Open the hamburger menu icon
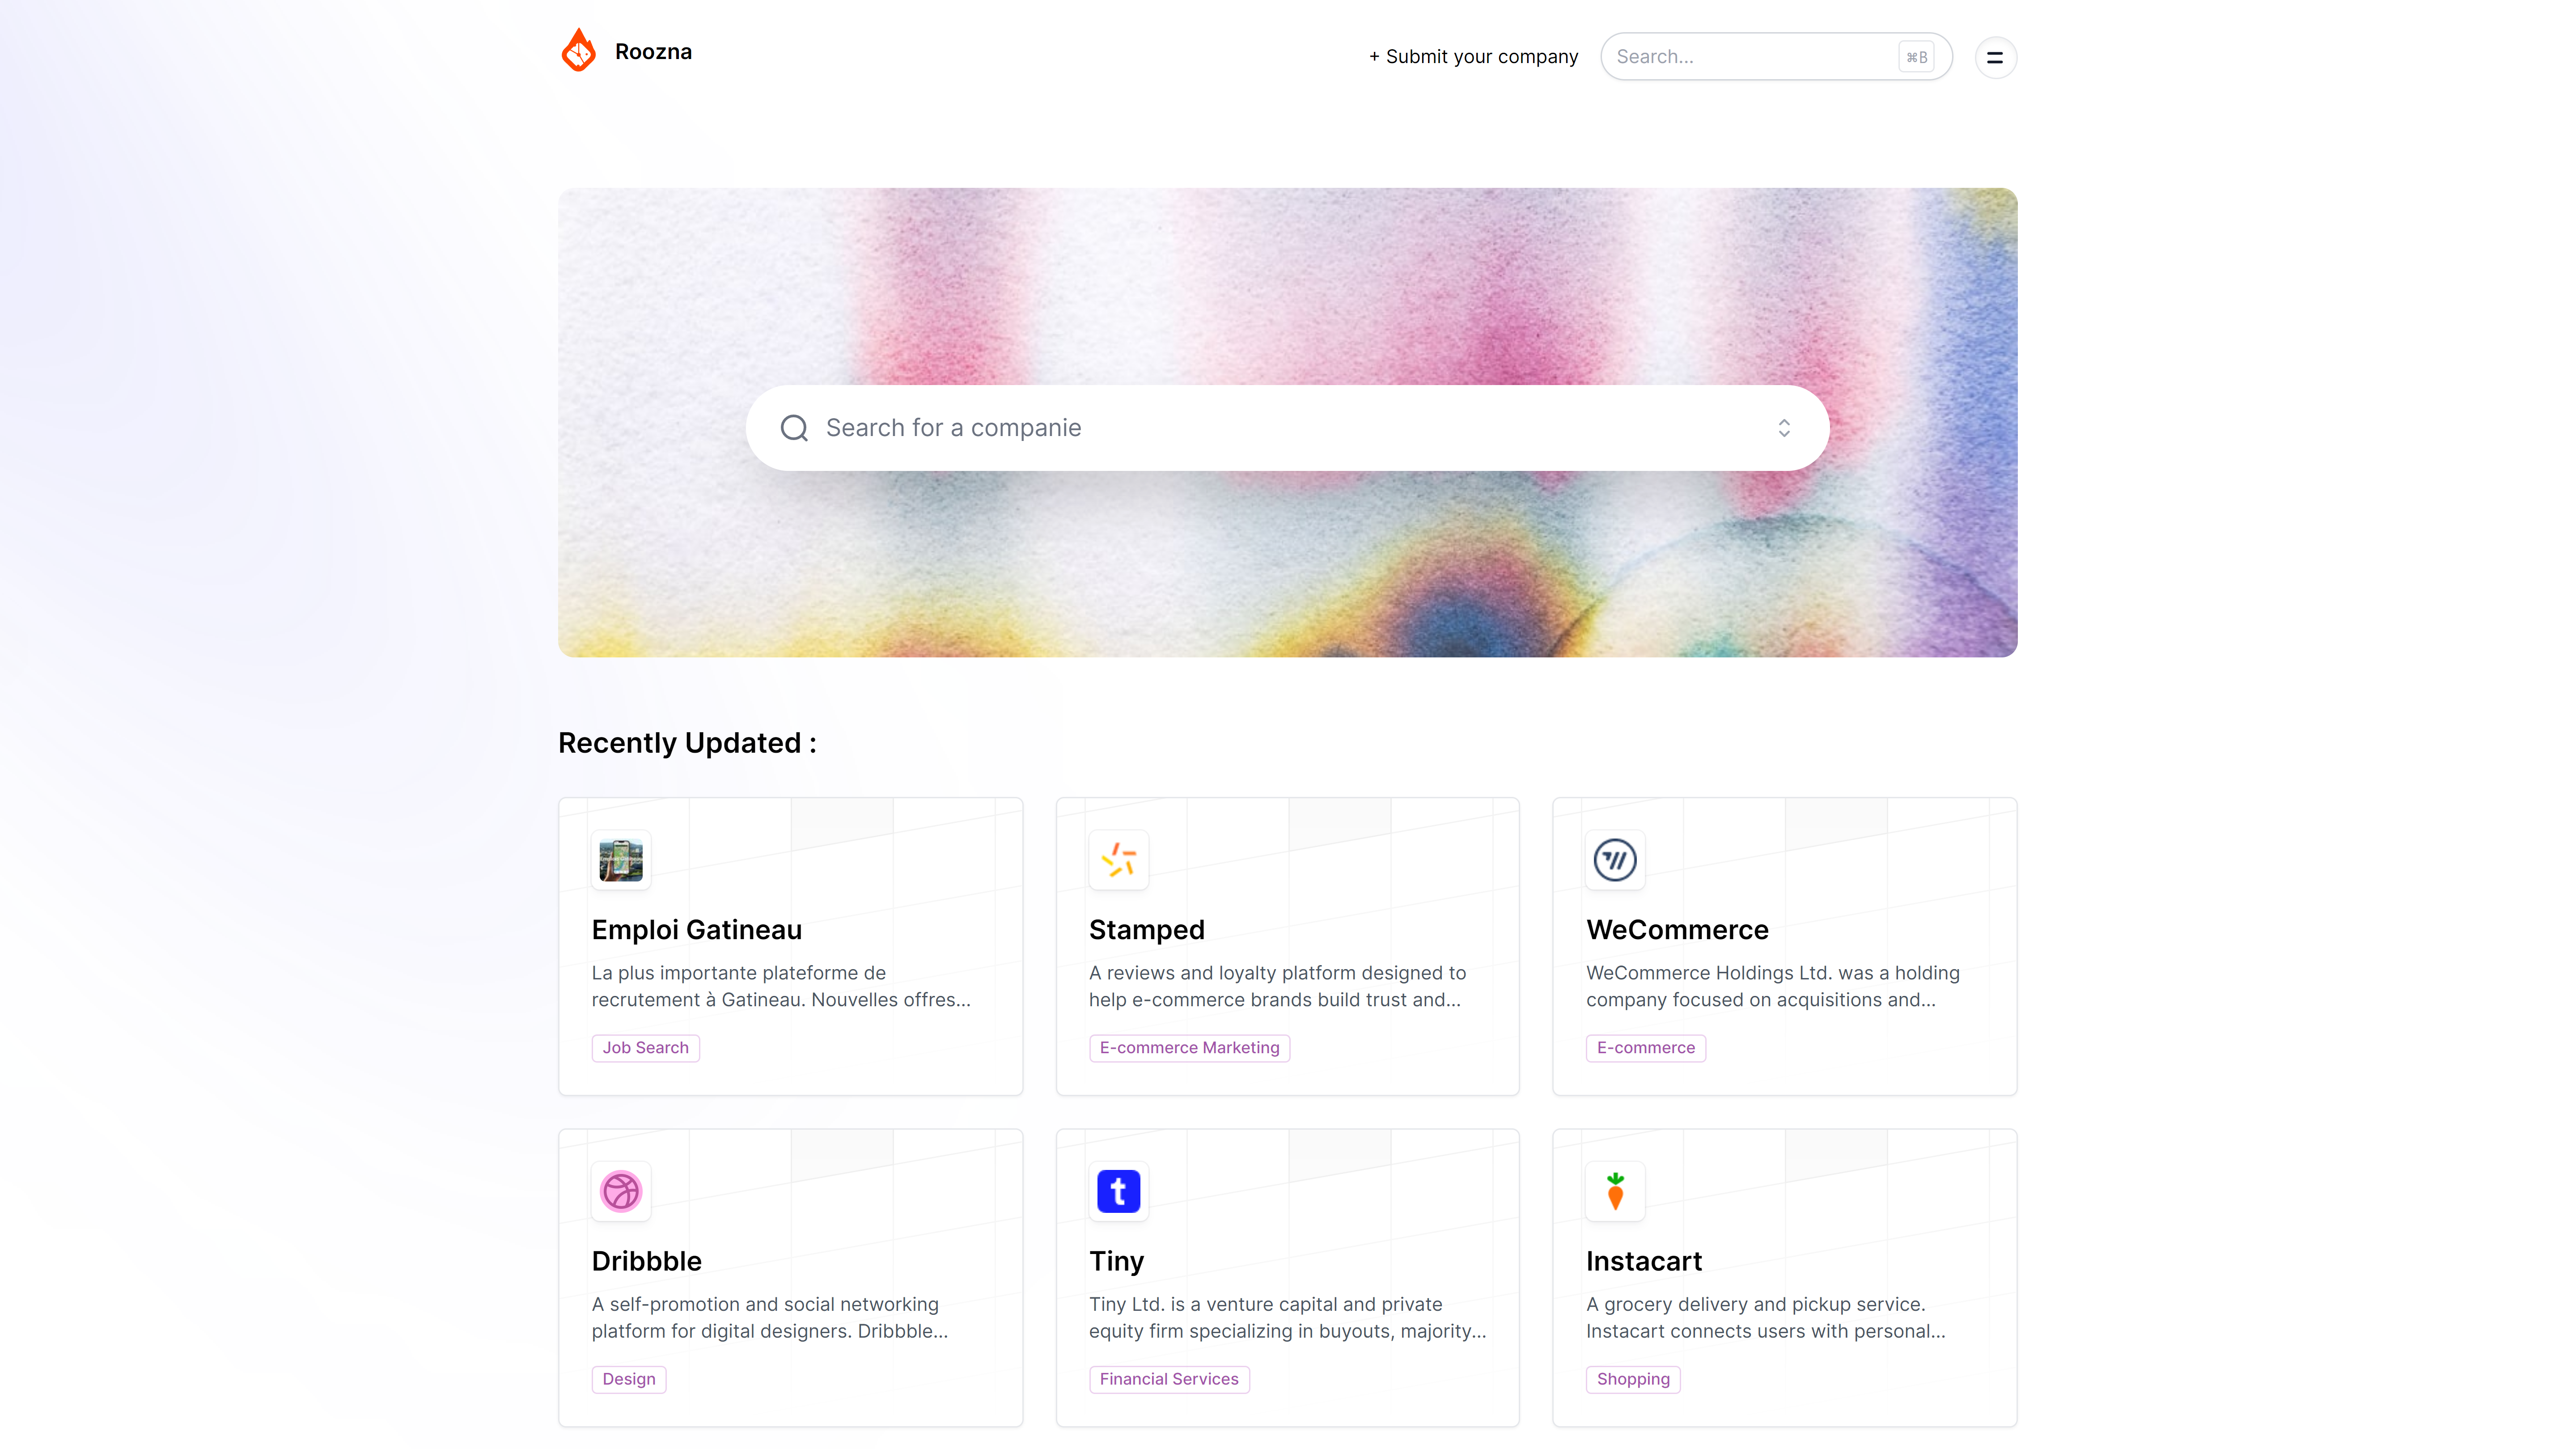 coord(1995,57)
